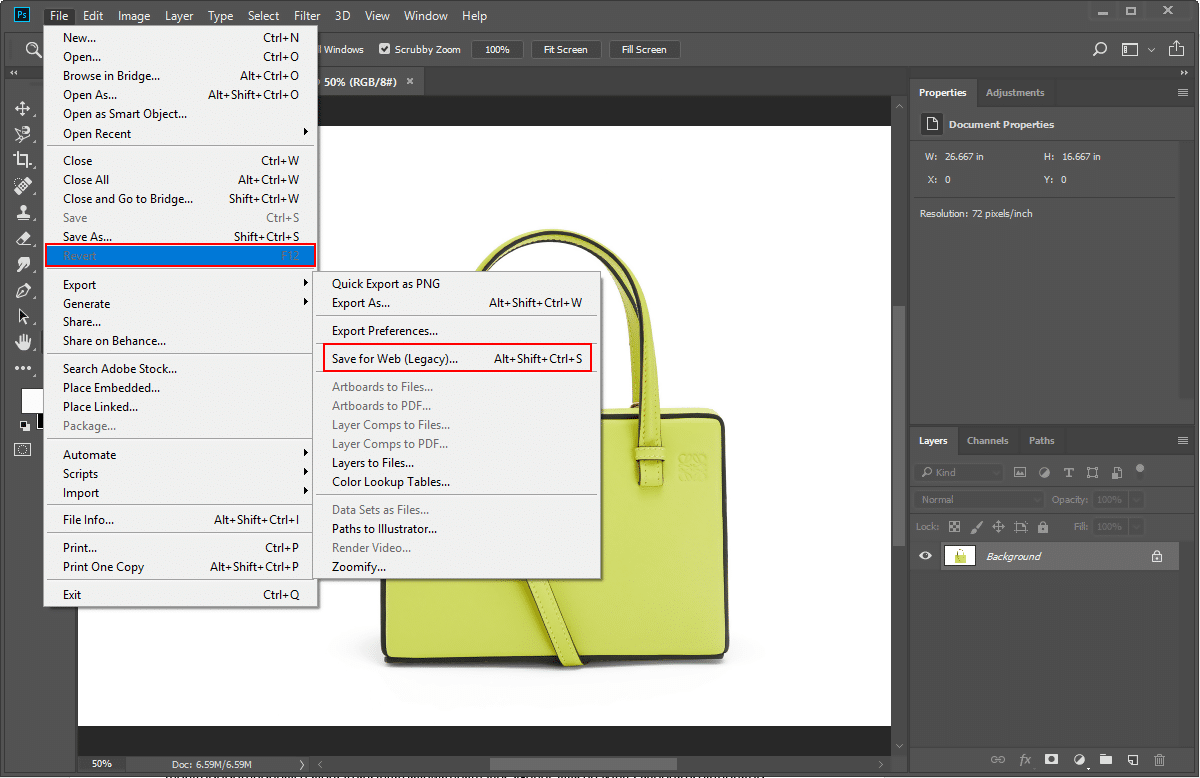Open the blending mode dropdown showing Normal
The width and height of the screenshot is (1200, 778).
[x=977, y=499]
